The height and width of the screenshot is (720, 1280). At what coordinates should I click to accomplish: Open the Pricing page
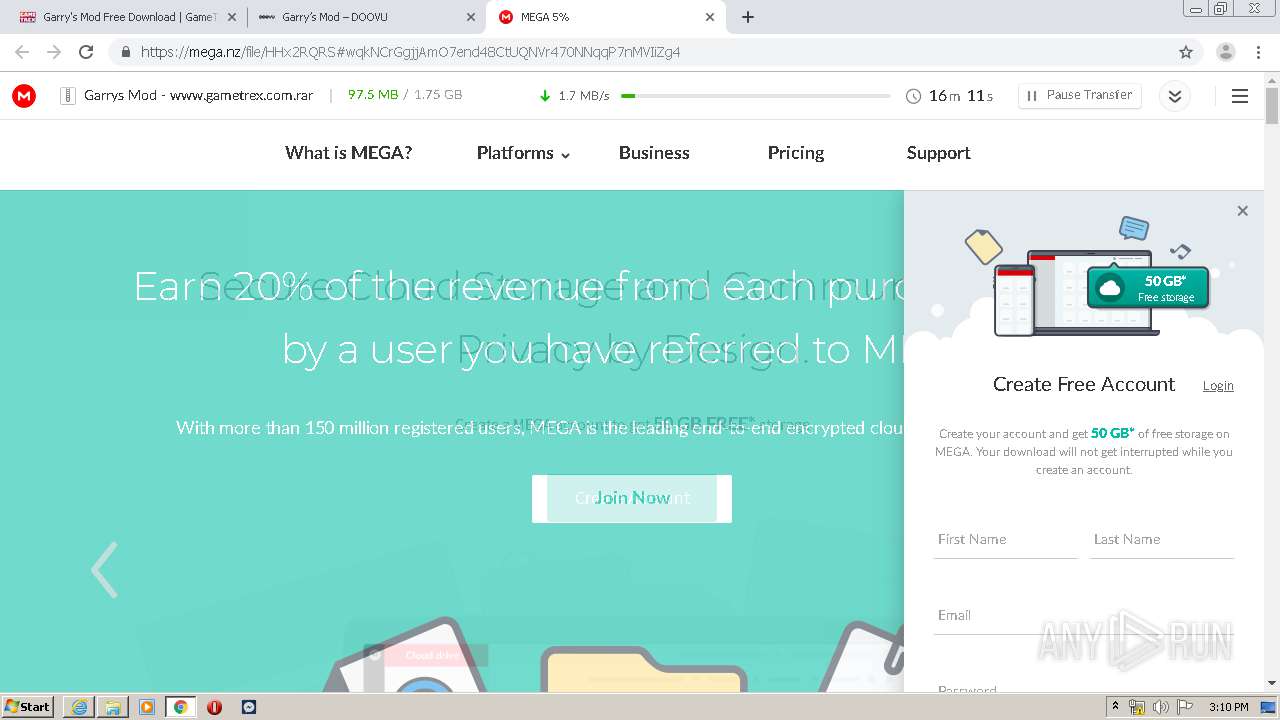coord(796,153)
